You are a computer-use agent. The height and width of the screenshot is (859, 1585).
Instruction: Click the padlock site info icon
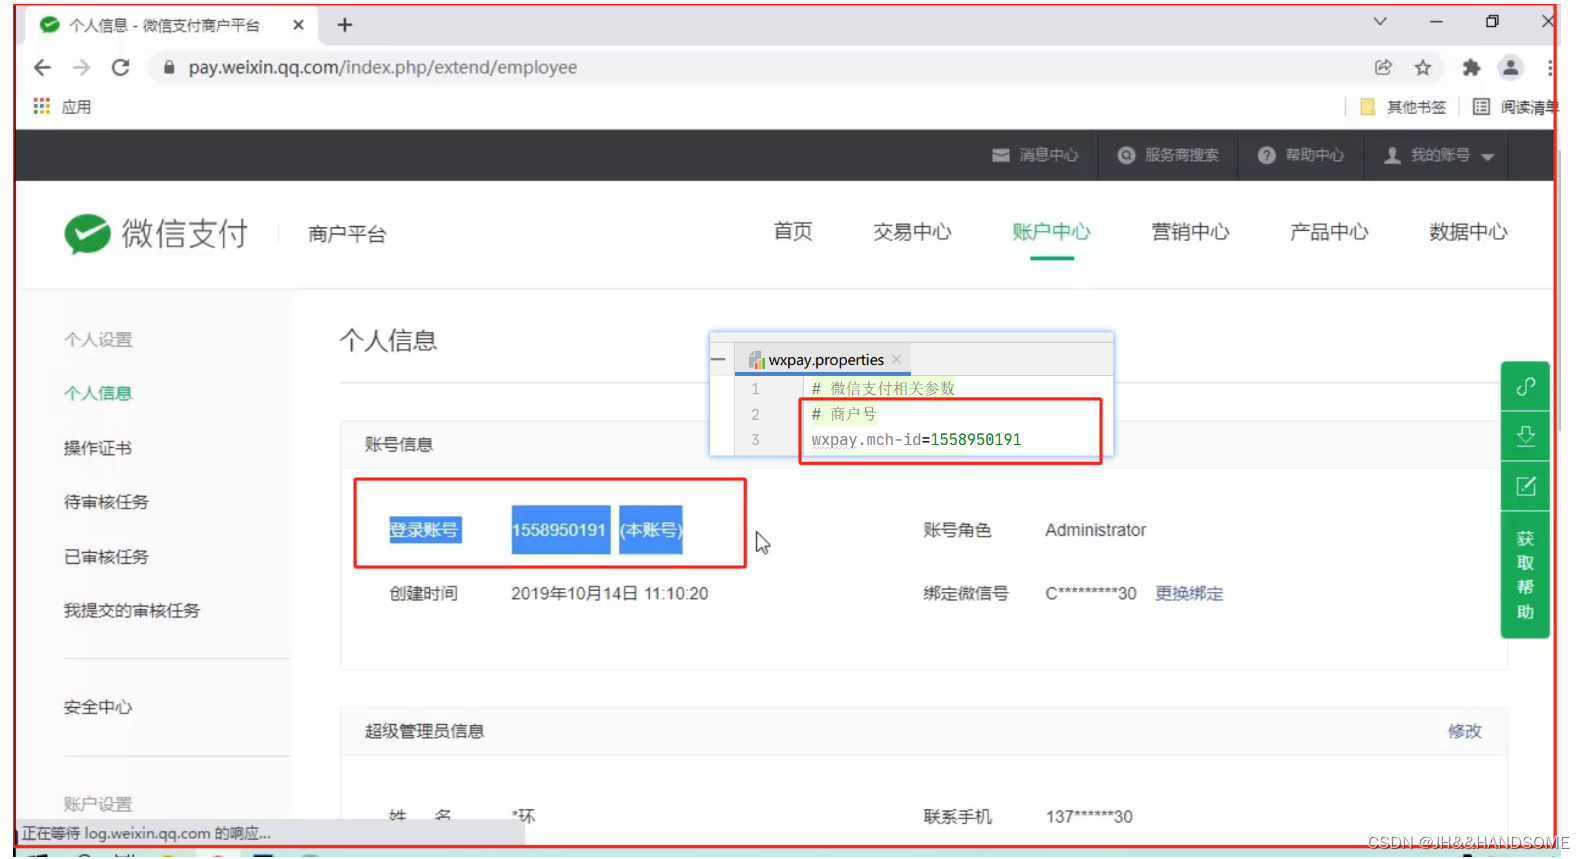tap(168, 67)
